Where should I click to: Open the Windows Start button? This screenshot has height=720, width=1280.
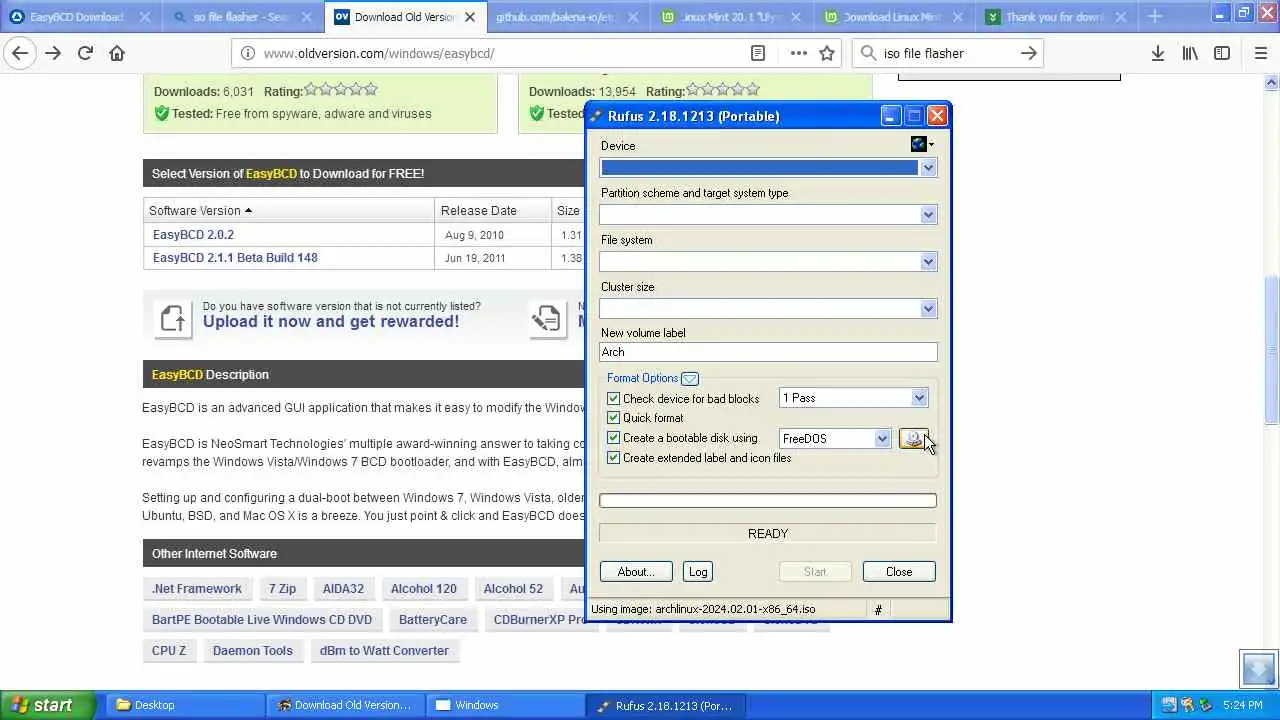47,705
